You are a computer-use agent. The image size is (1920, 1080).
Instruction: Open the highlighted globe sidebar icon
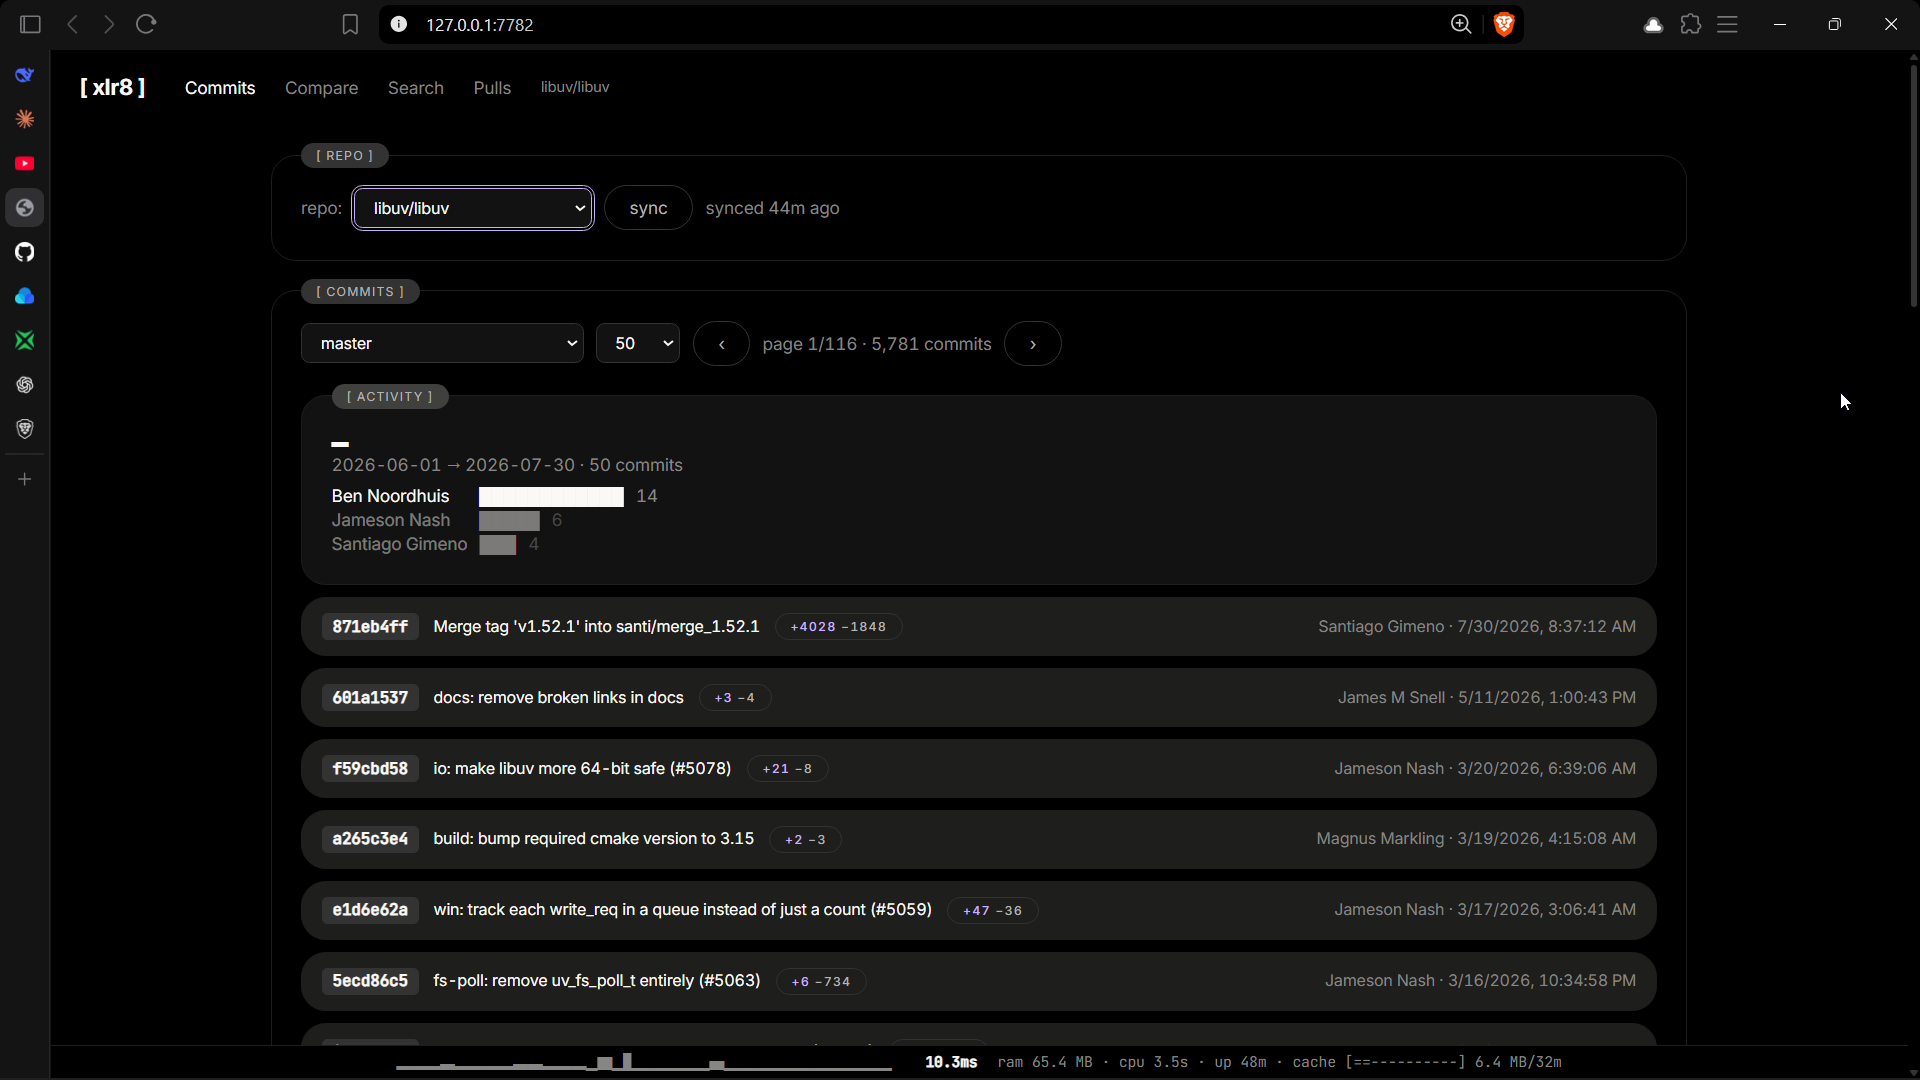coord(25,208)
